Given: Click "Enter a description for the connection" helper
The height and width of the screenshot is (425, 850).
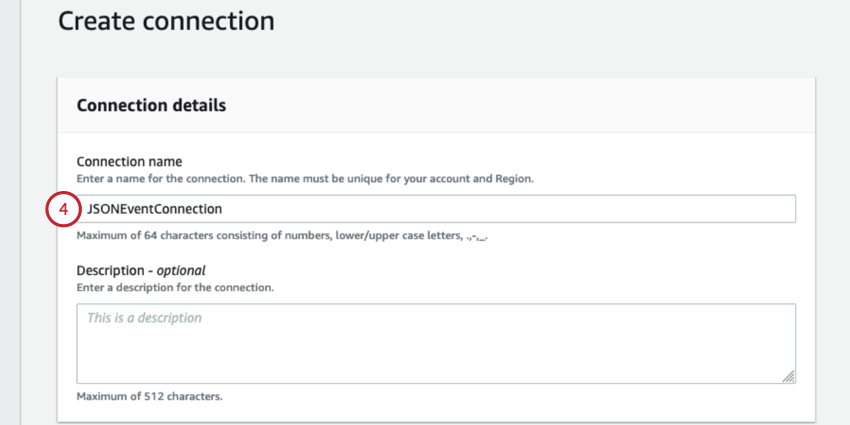Looking at the screenshot, I should tap(175, 287).
